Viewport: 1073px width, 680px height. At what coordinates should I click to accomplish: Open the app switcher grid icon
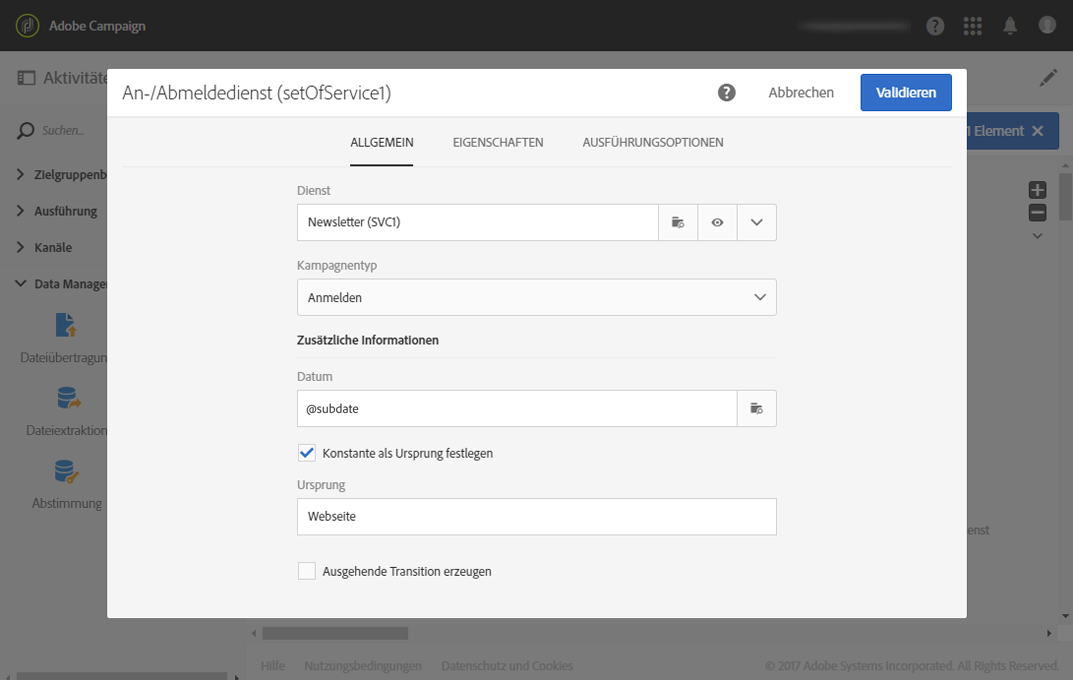point(972,26)
